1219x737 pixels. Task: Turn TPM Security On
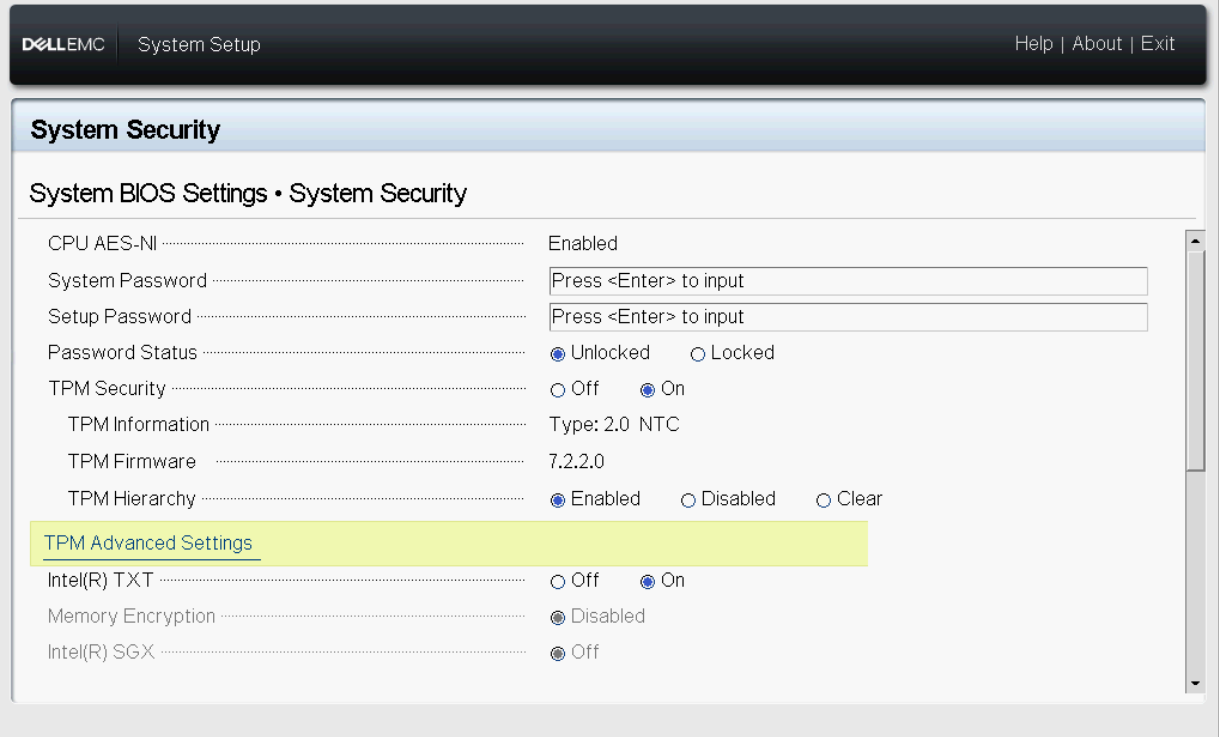click(647, 390)
